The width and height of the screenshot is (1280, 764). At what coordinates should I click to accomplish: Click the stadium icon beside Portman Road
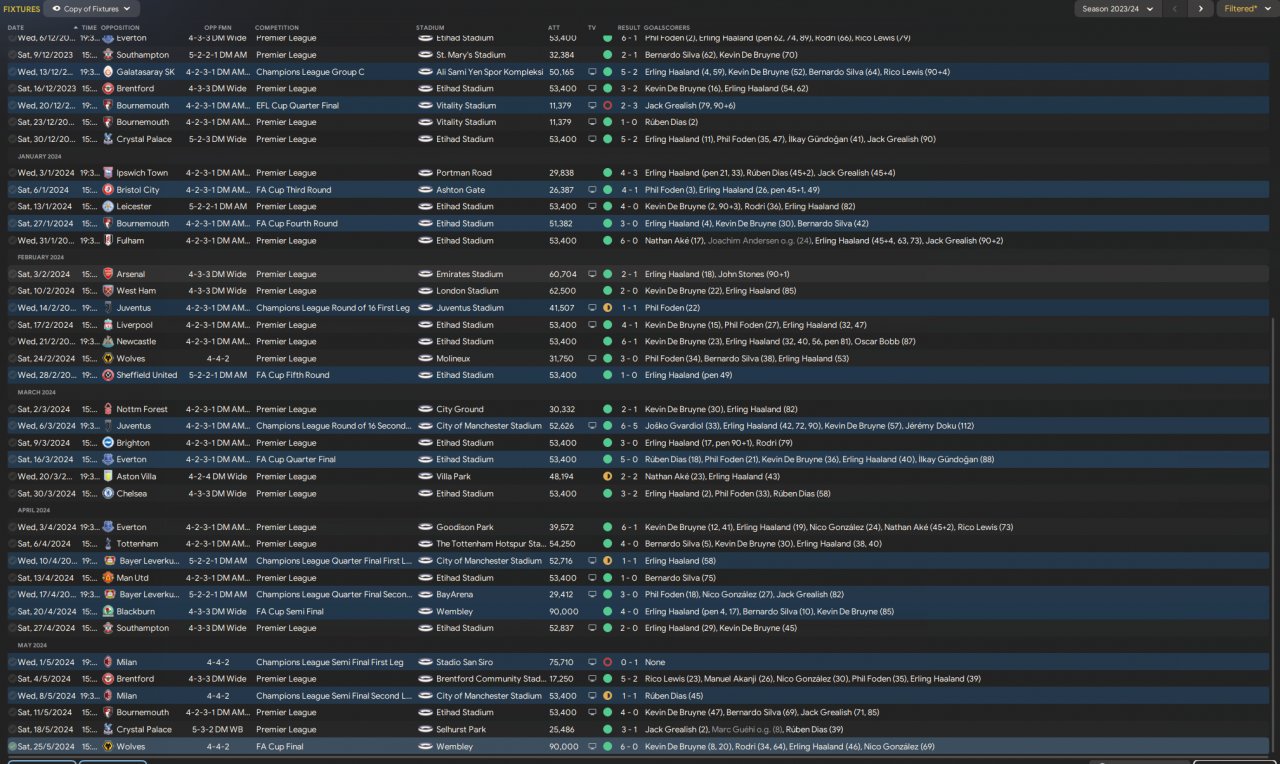click(425, 173)
